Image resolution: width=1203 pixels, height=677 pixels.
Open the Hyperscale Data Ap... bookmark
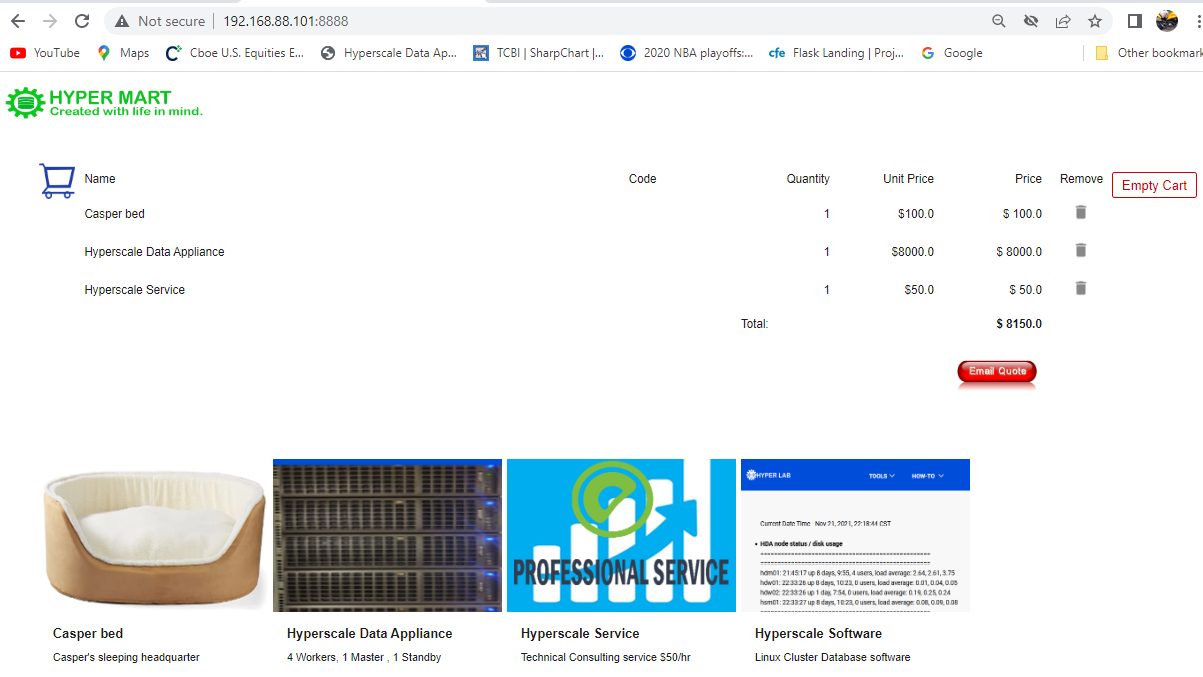(389, 53)
